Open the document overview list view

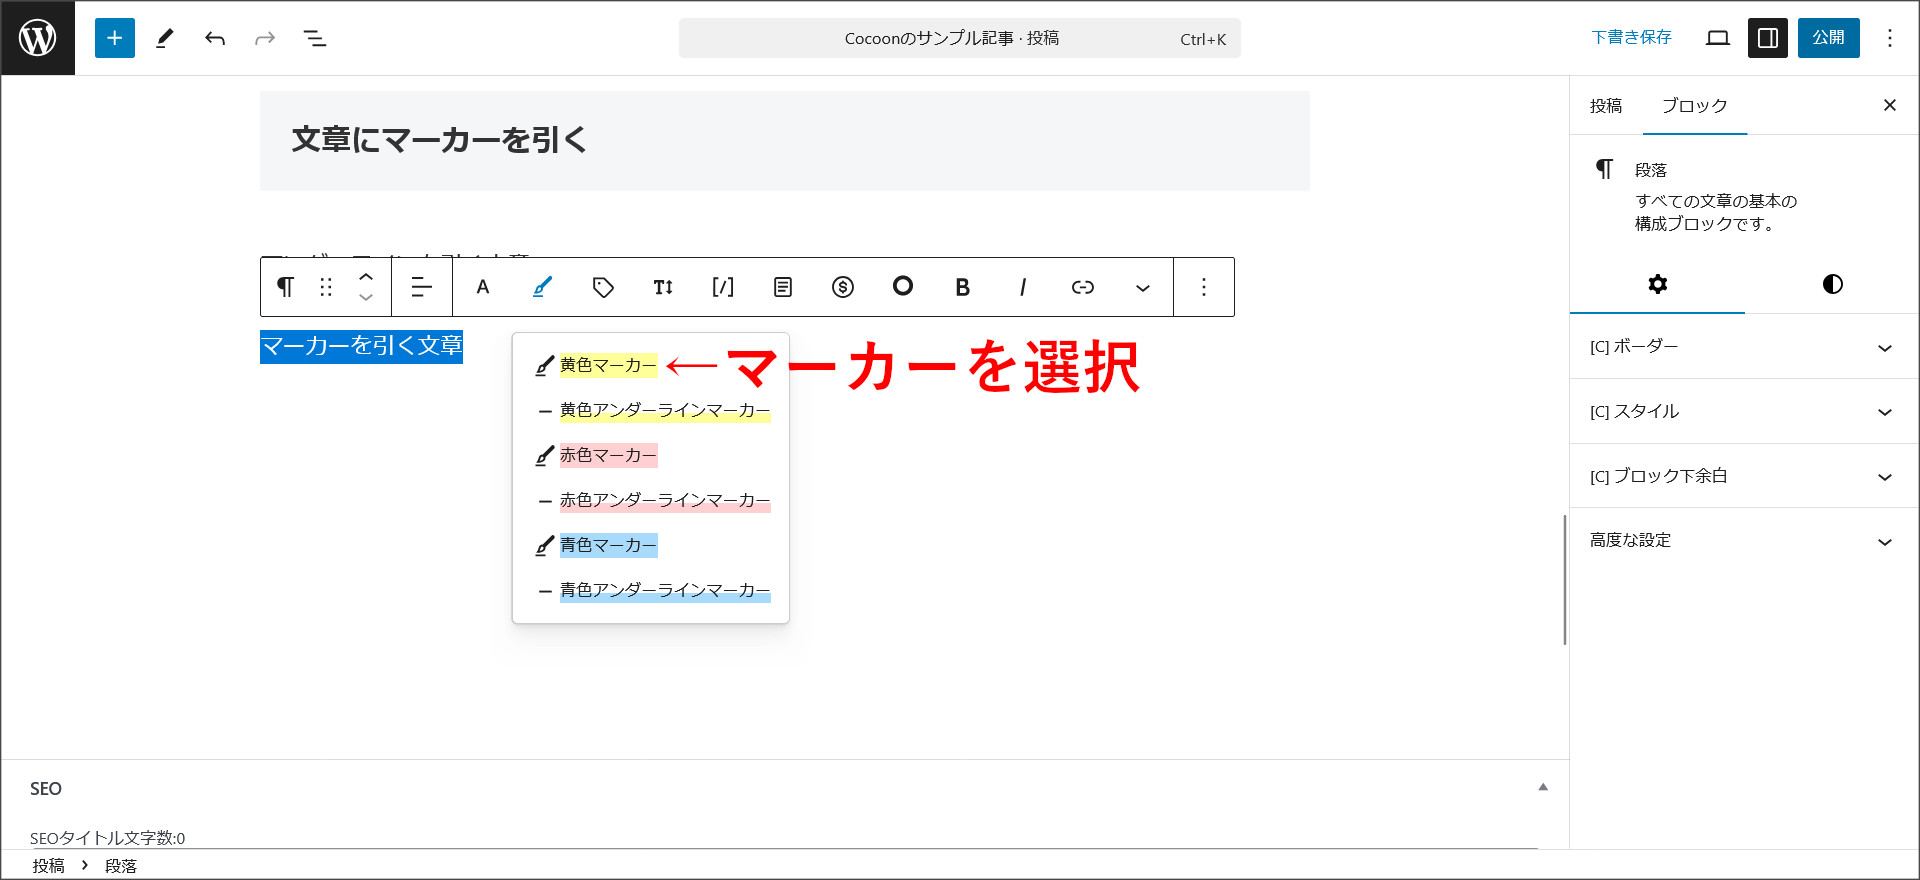[315, 38]
